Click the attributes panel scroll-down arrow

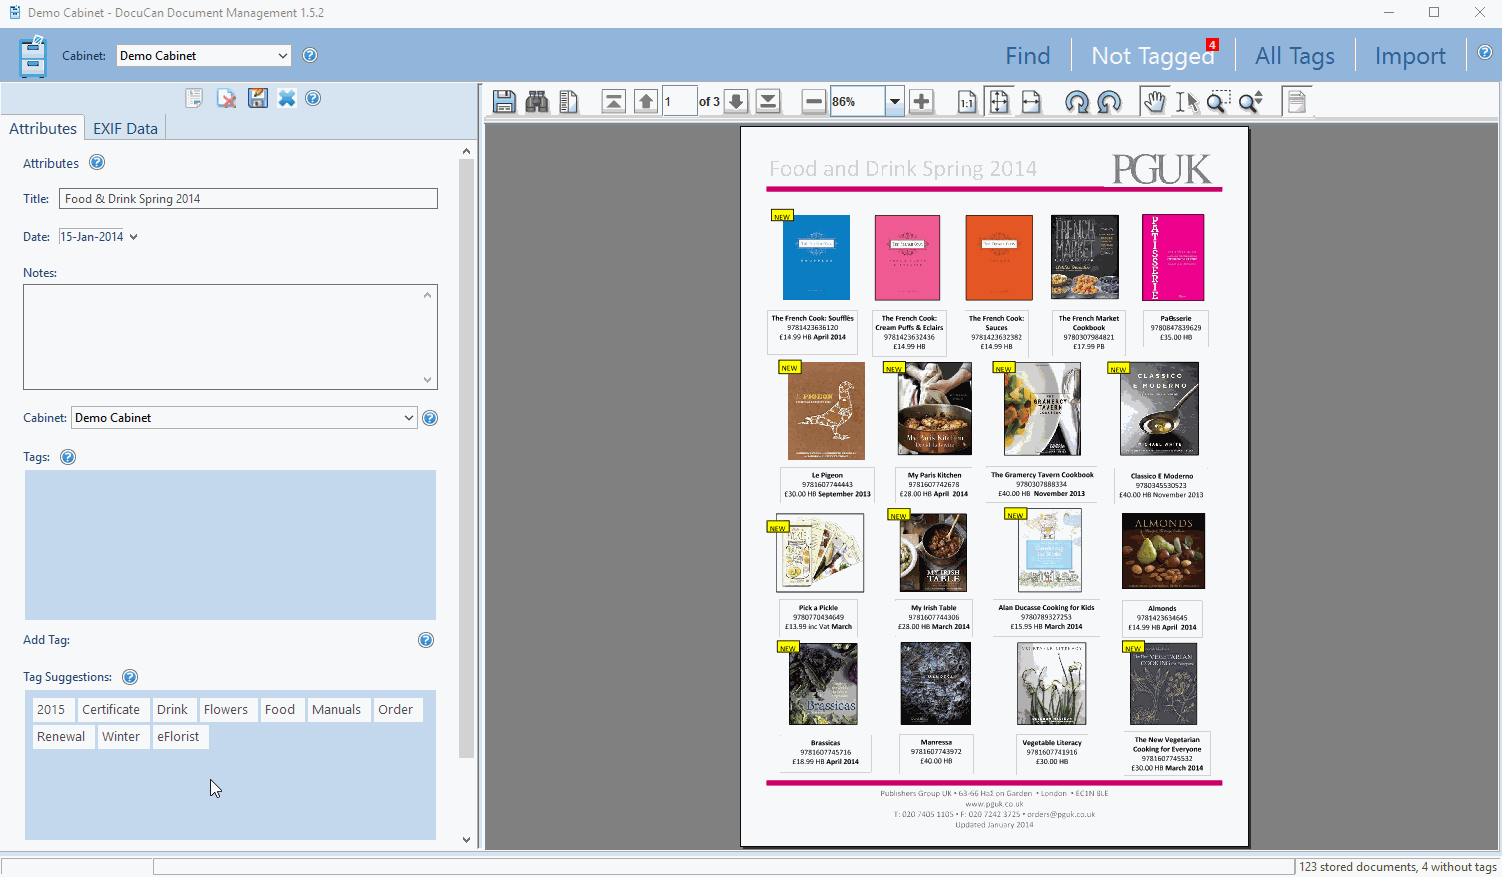tap(466, 840)
